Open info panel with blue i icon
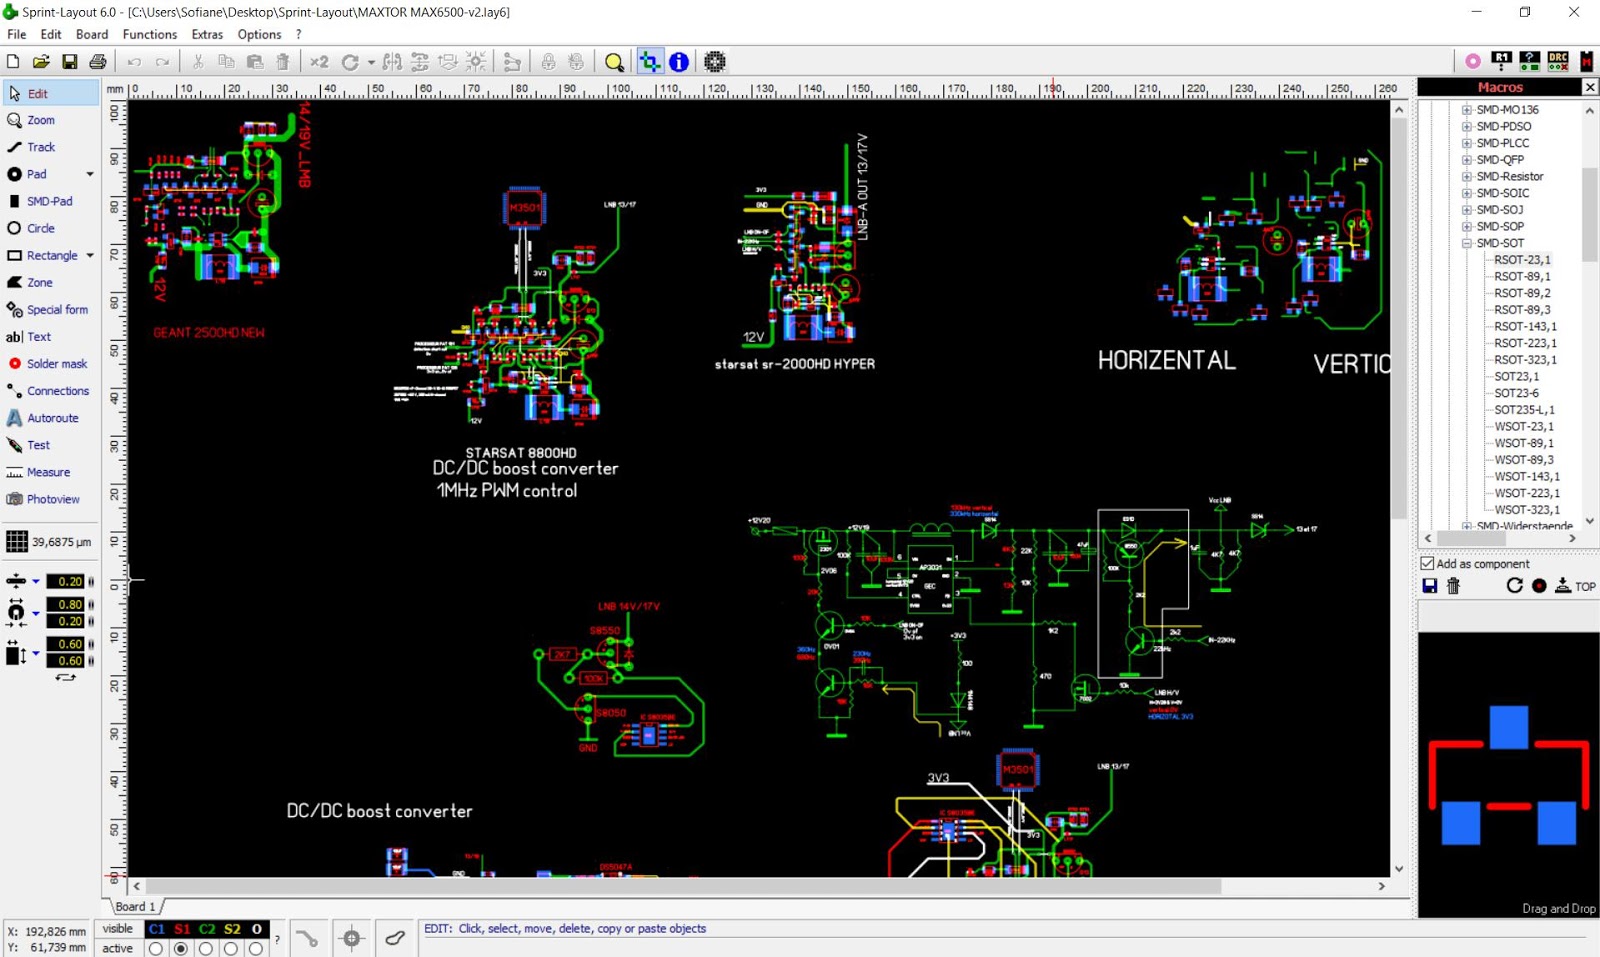 click(x=679, y=62)
